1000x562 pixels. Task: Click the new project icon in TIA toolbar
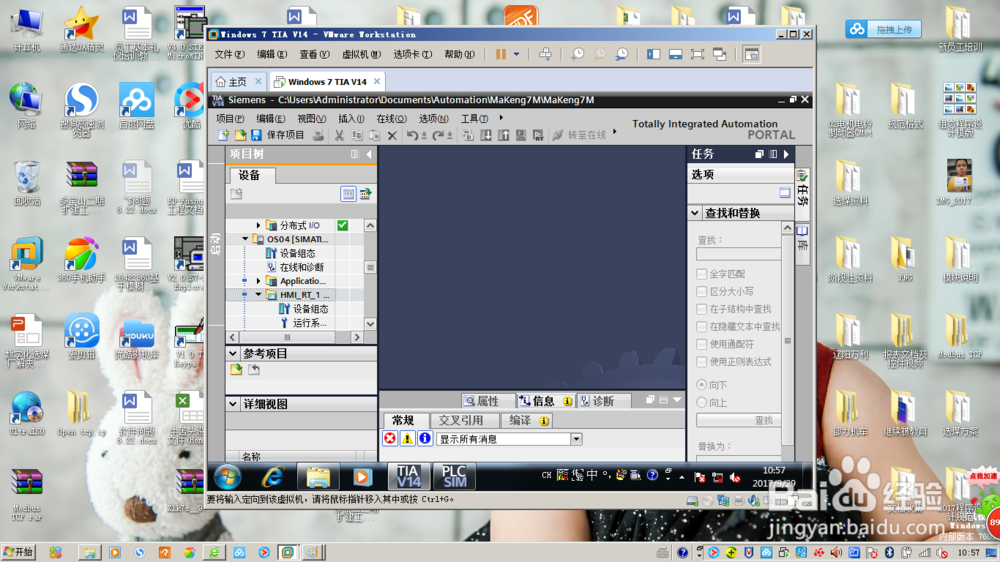224,135
